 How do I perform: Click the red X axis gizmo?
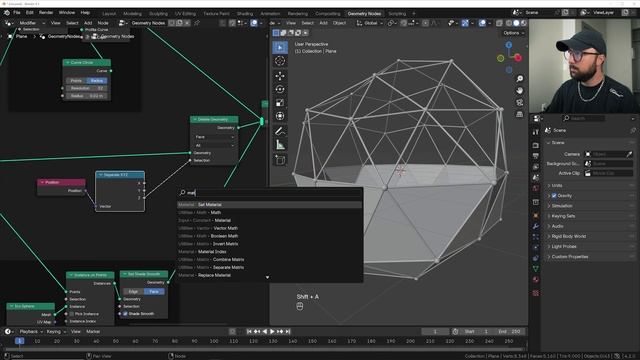coord(518,58)
